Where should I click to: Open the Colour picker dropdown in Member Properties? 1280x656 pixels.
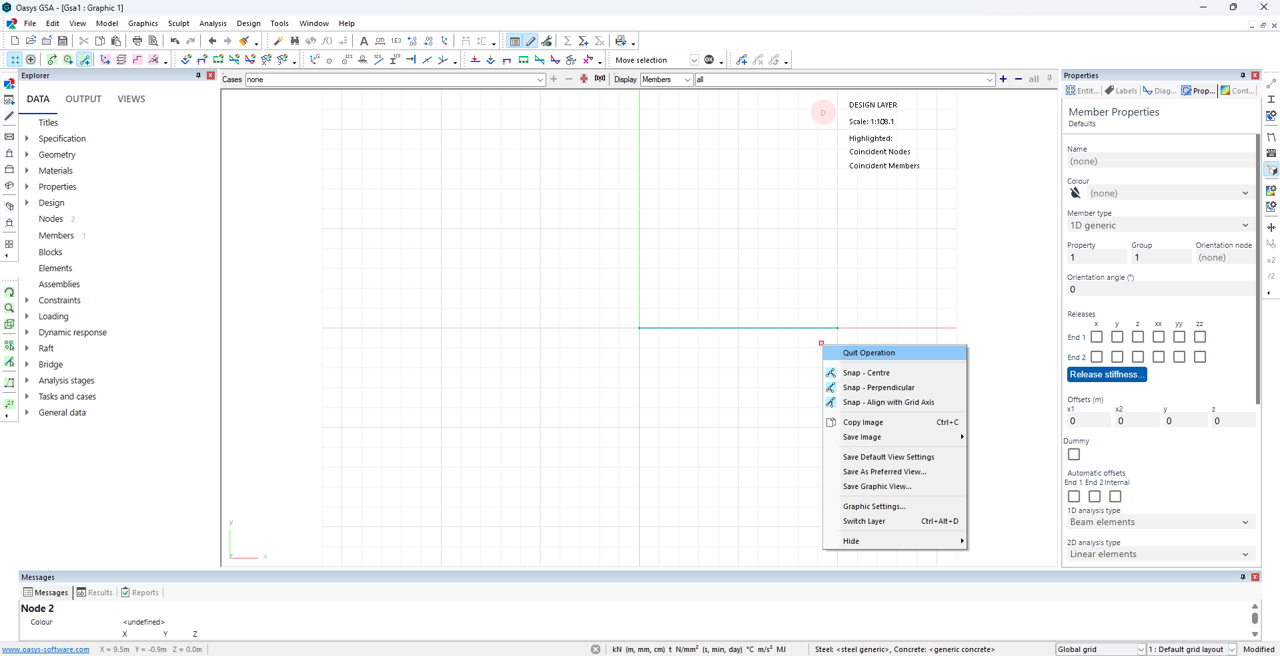1167,193
